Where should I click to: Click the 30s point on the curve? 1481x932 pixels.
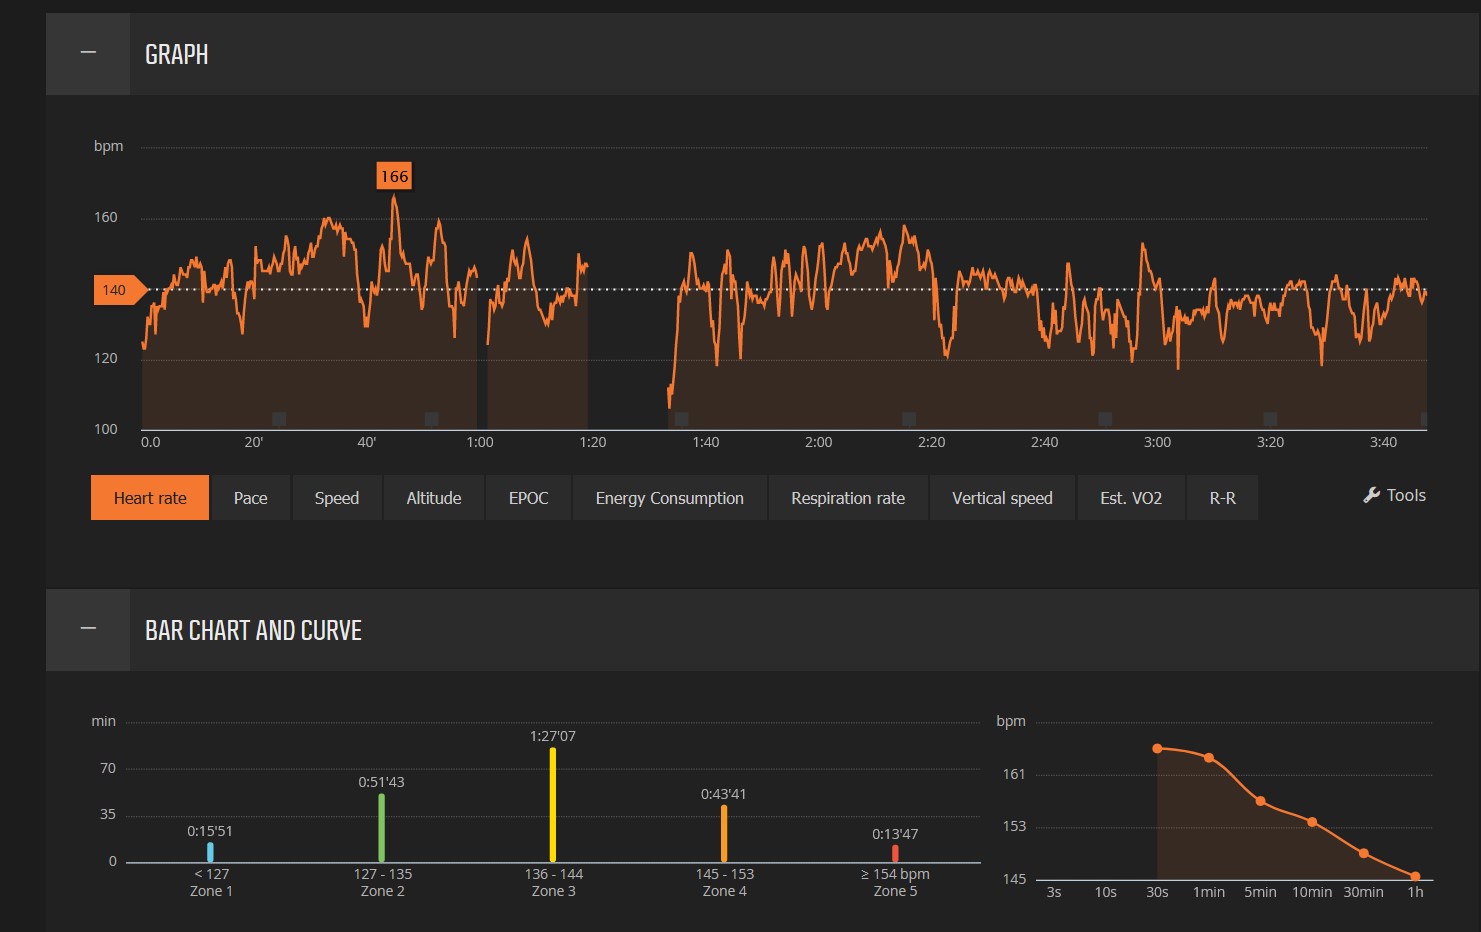pos(1157,748)
